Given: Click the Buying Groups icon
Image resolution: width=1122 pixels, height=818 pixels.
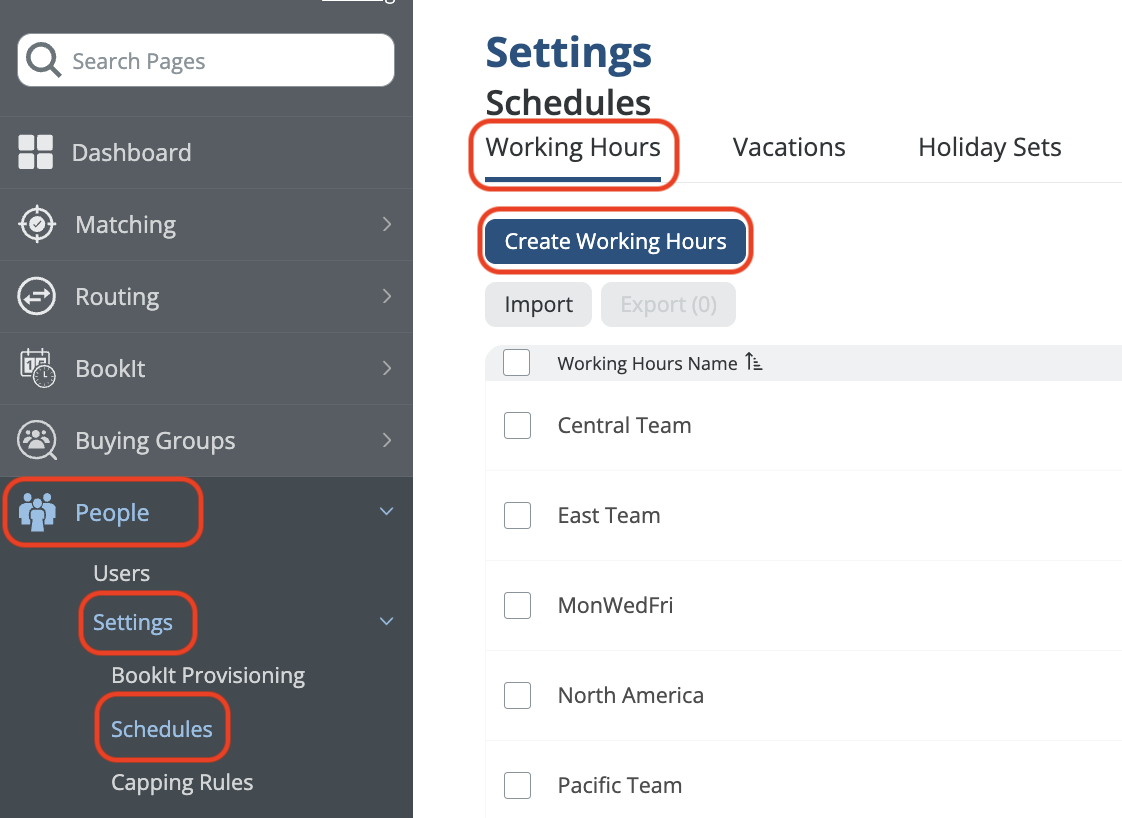Looking at the screenshot, I should [x=37, y=441].
